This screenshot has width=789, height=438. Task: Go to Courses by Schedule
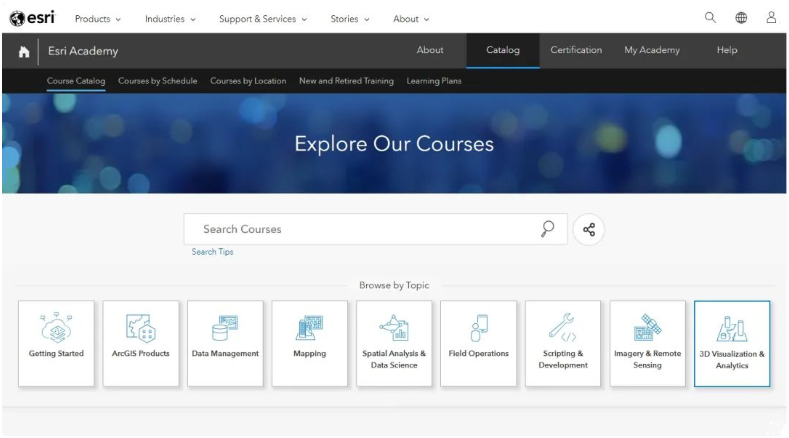pyautogui.click(x=157, y=81)
